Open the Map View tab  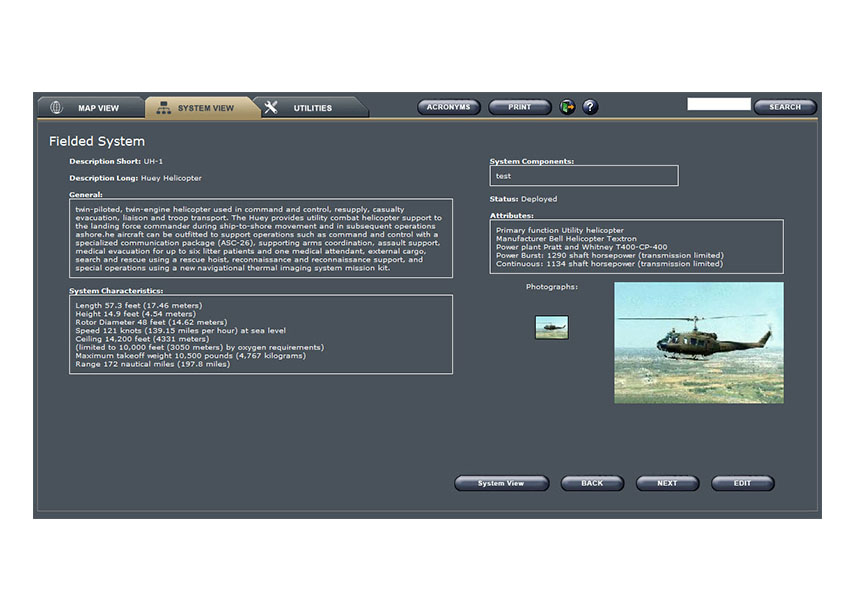point(91,107)
